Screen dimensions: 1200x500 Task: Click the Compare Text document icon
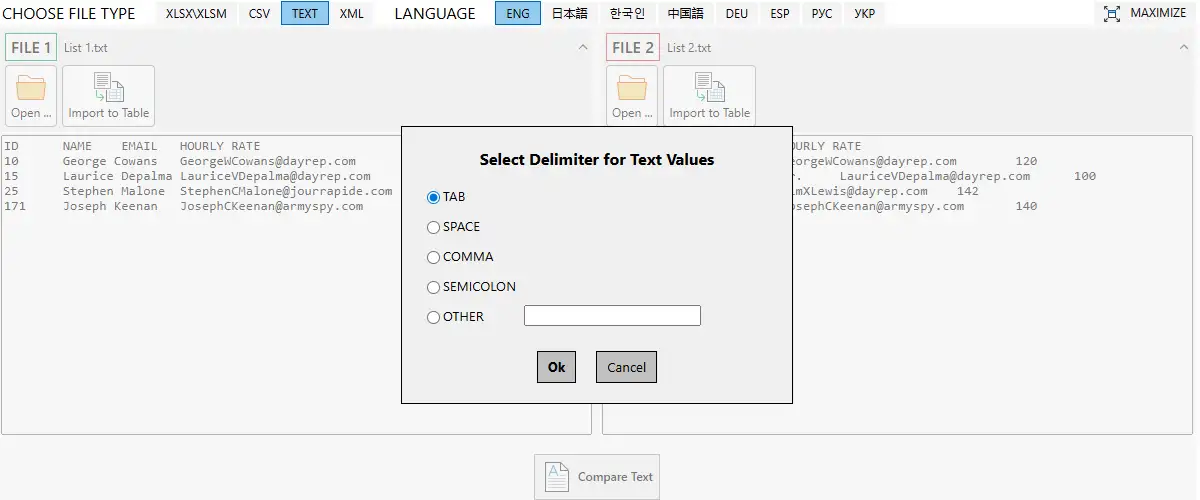tap(558, 477)
